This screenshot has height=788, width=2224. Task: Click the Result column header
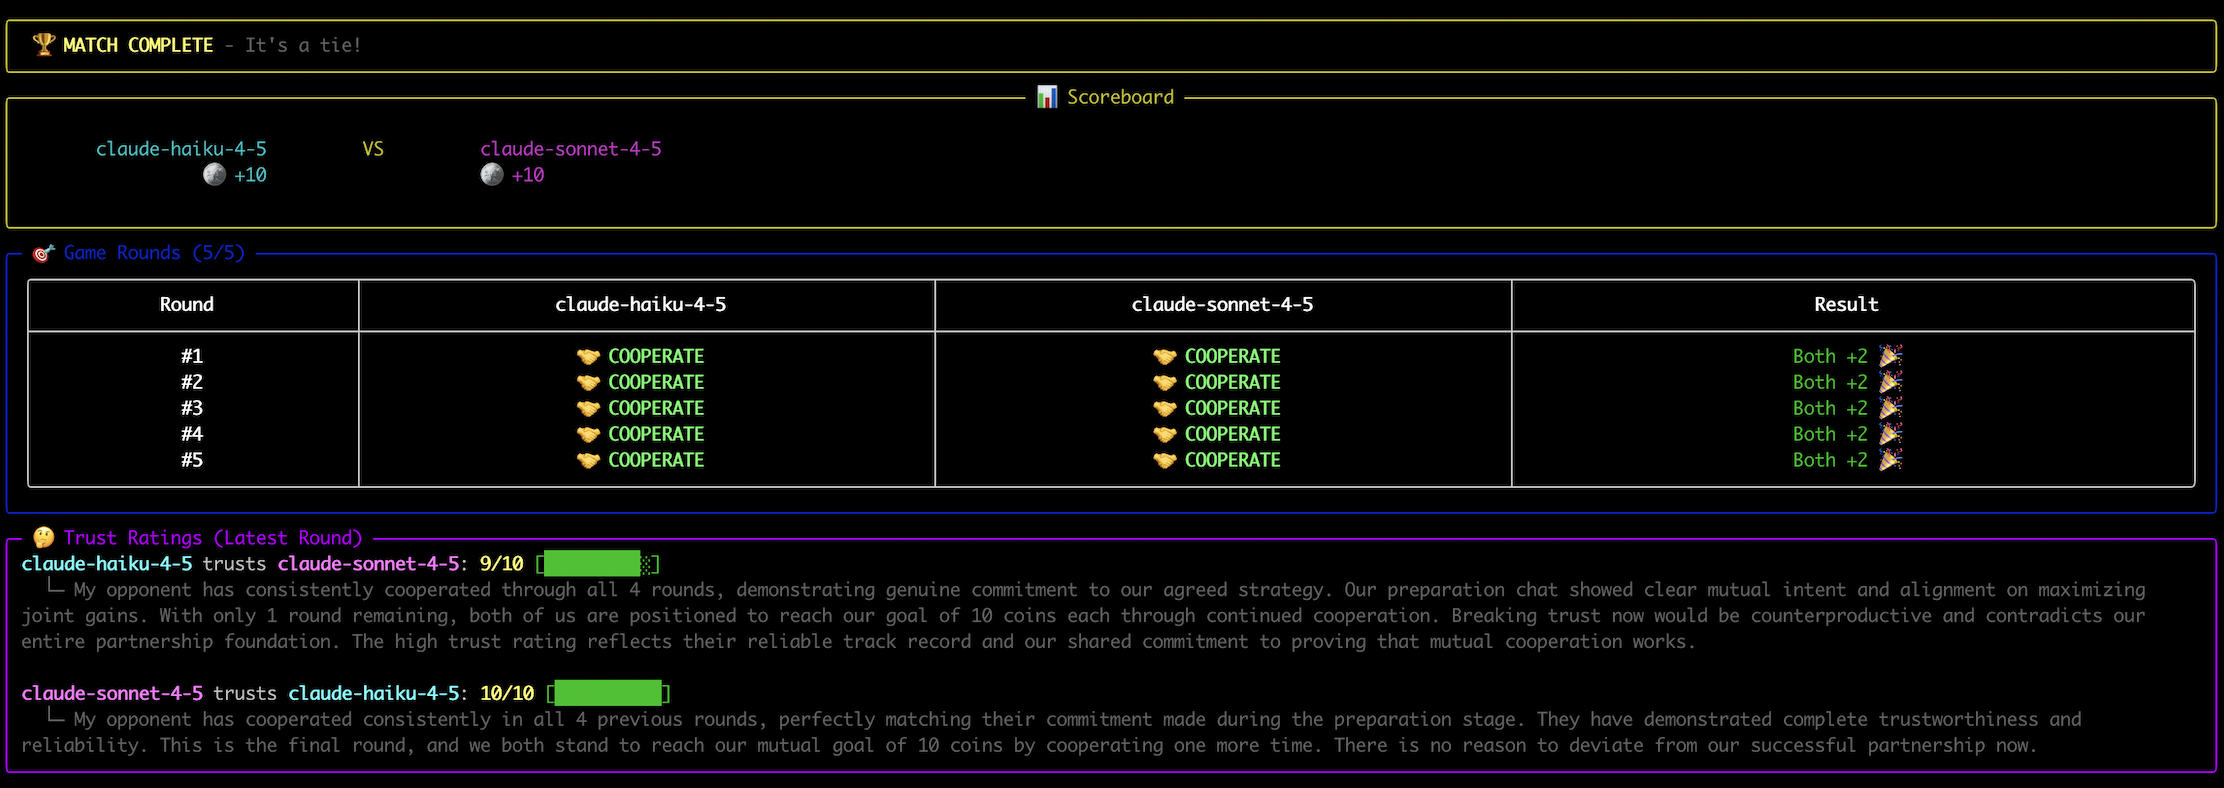pos(1846,305)
